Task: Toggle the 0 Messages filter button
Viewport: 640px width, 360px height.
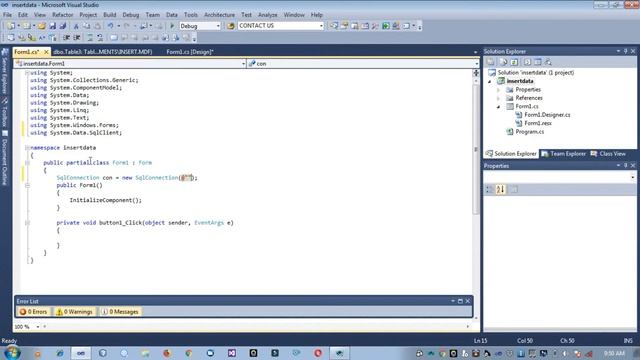Action: tap(120, 312)
